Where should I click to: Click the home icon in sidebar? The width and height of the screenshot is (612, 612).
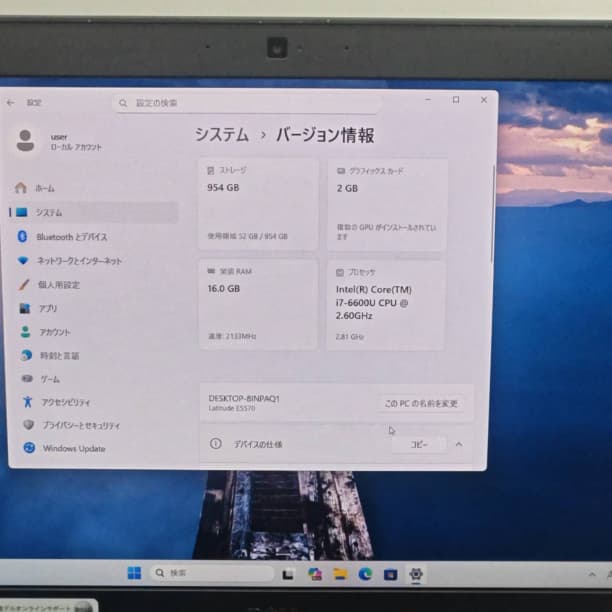coord(21,188)
